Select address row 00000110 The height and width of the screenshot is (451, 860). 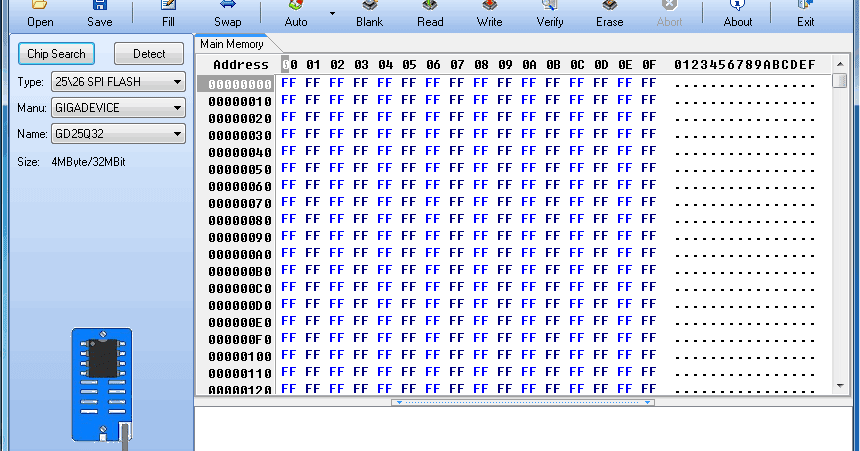(x=240, y=374)
